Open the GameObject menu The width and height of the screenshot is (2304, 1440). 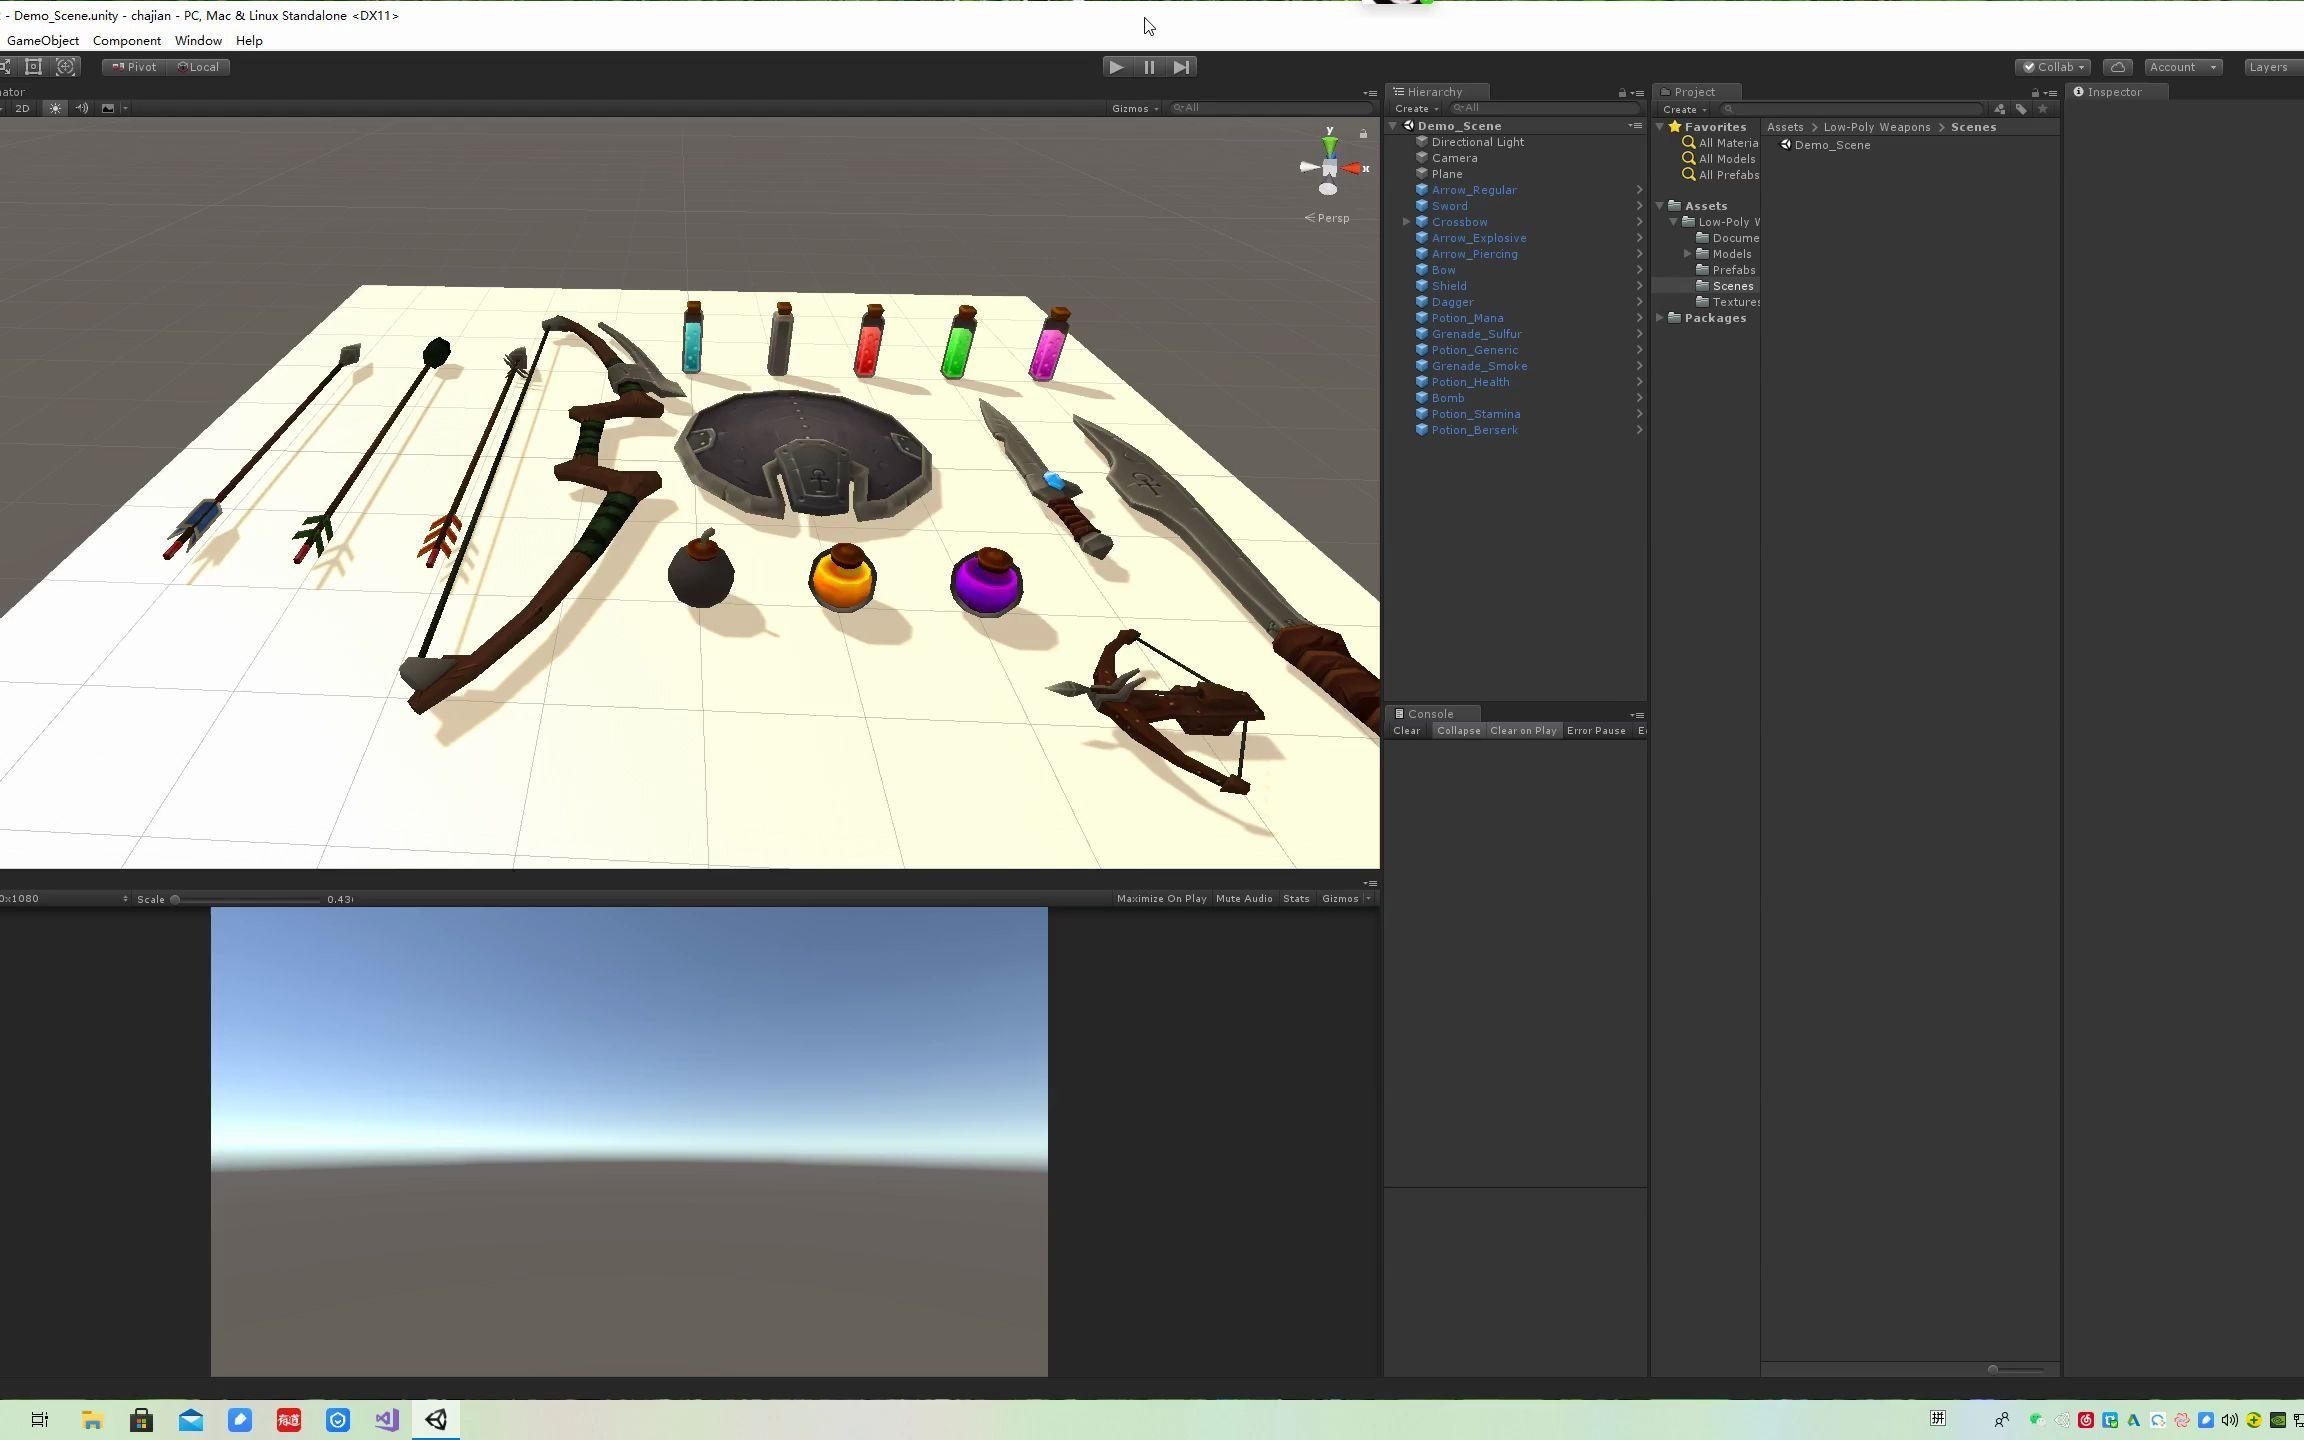pos(42,40)
